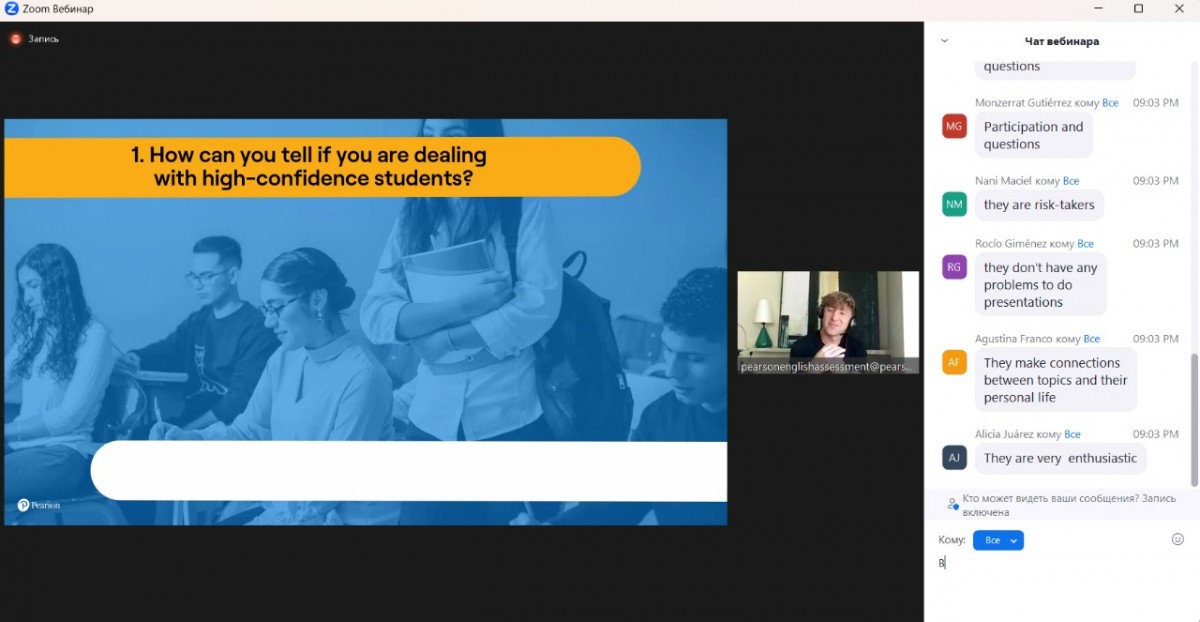Click the RG avatar of Rocío Giménez
Image resolution: width=1200 pixels, height=622 pixels.
pyautogui.click(x=954, y=267)
